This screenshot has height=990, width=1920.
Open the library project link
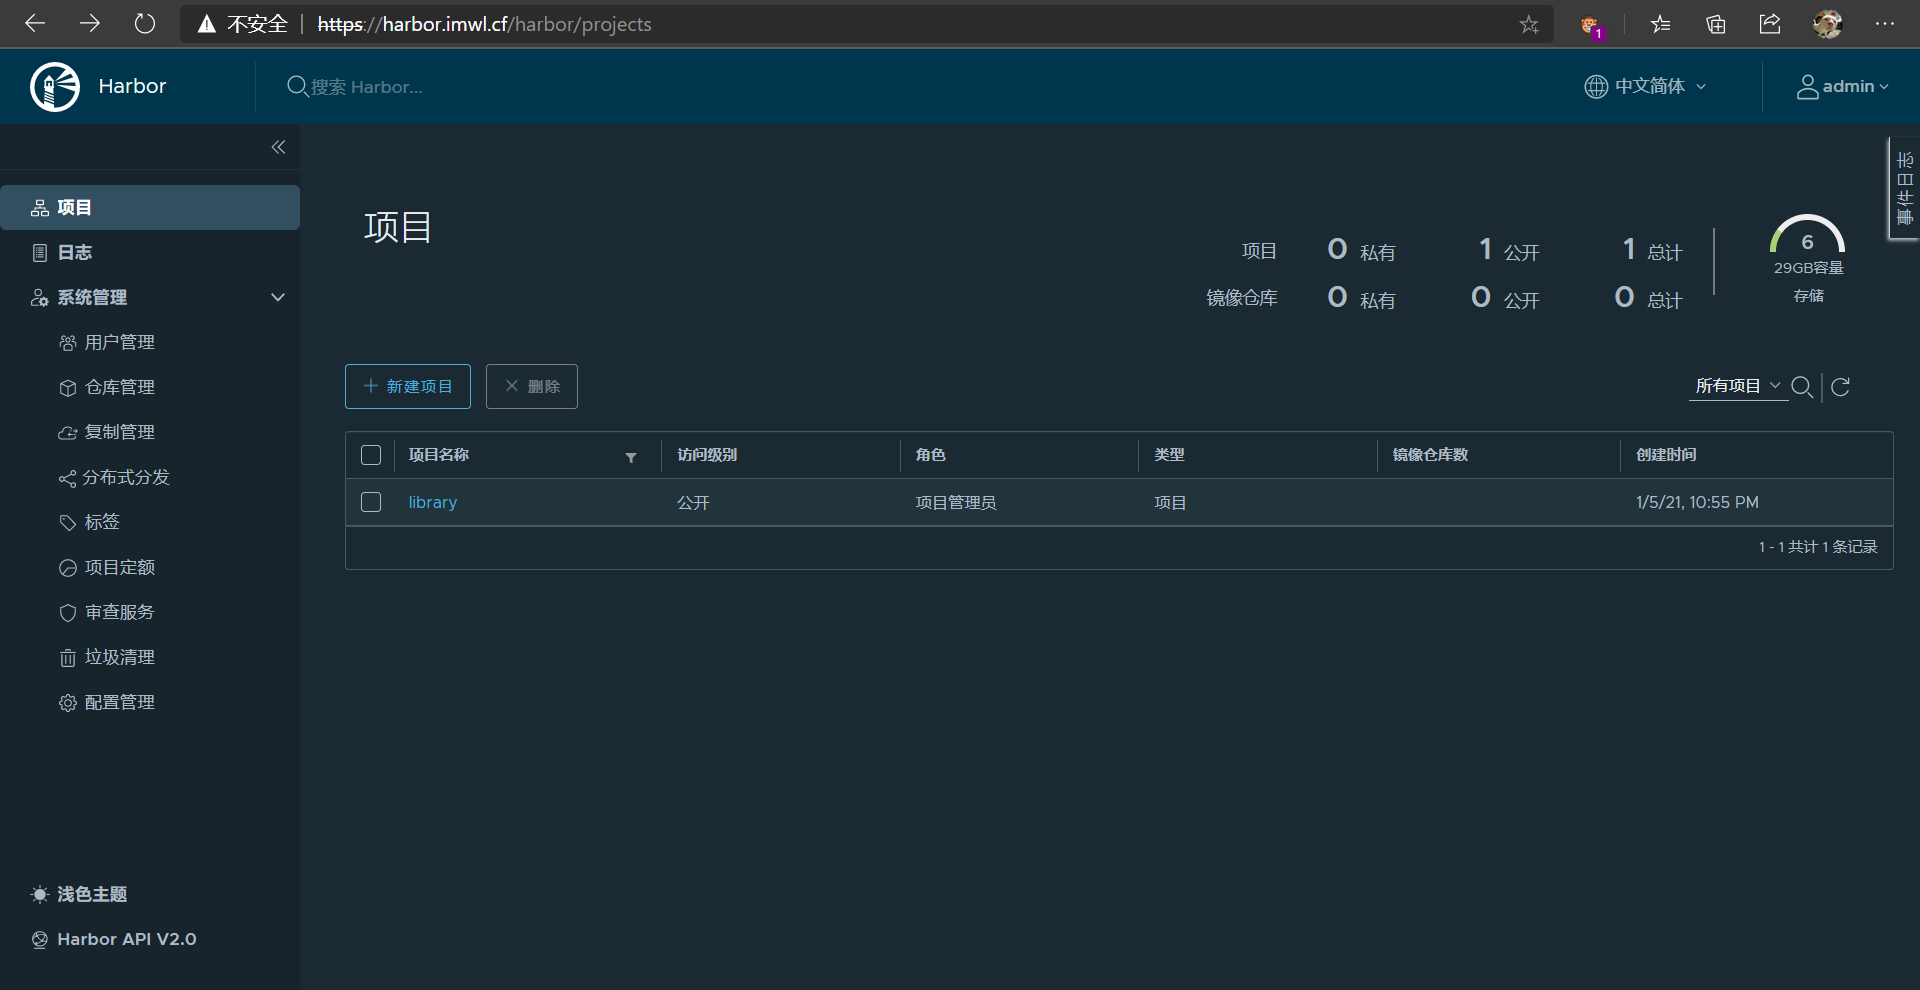pyautogui.click(x=432, y=502)
